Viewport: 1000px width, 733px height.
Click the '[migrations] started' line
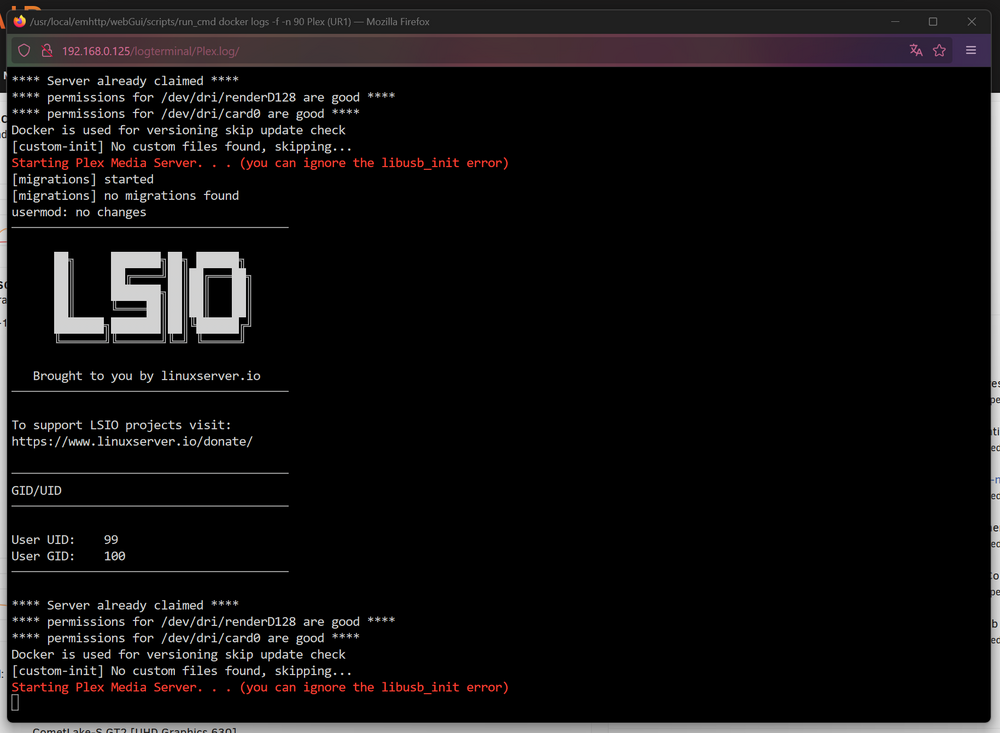[82, 179]
